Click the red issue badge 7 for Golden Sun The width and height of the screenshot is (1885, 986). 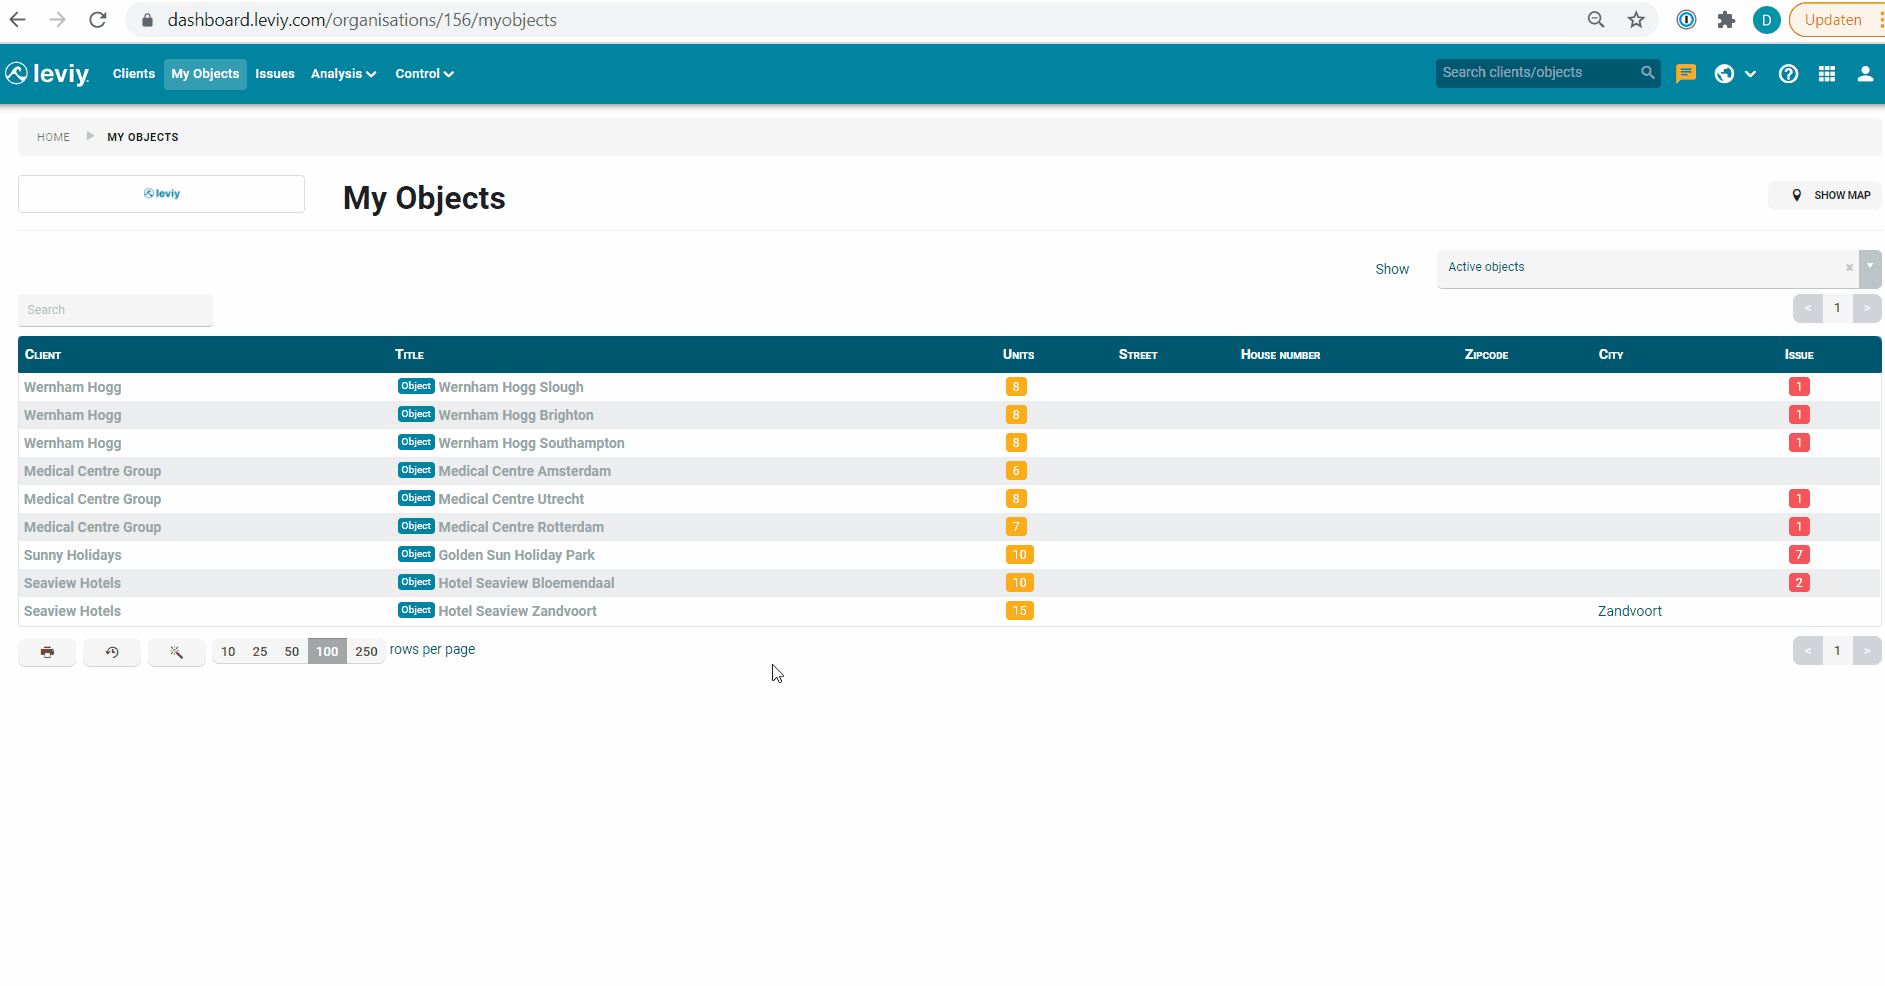pyautogui.click(x=1799, y=555)
